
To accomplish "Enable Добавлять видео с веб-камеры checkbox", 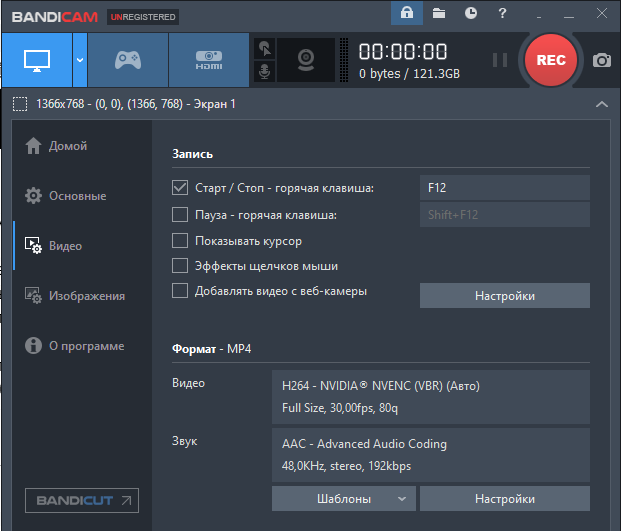I will 180,291.
